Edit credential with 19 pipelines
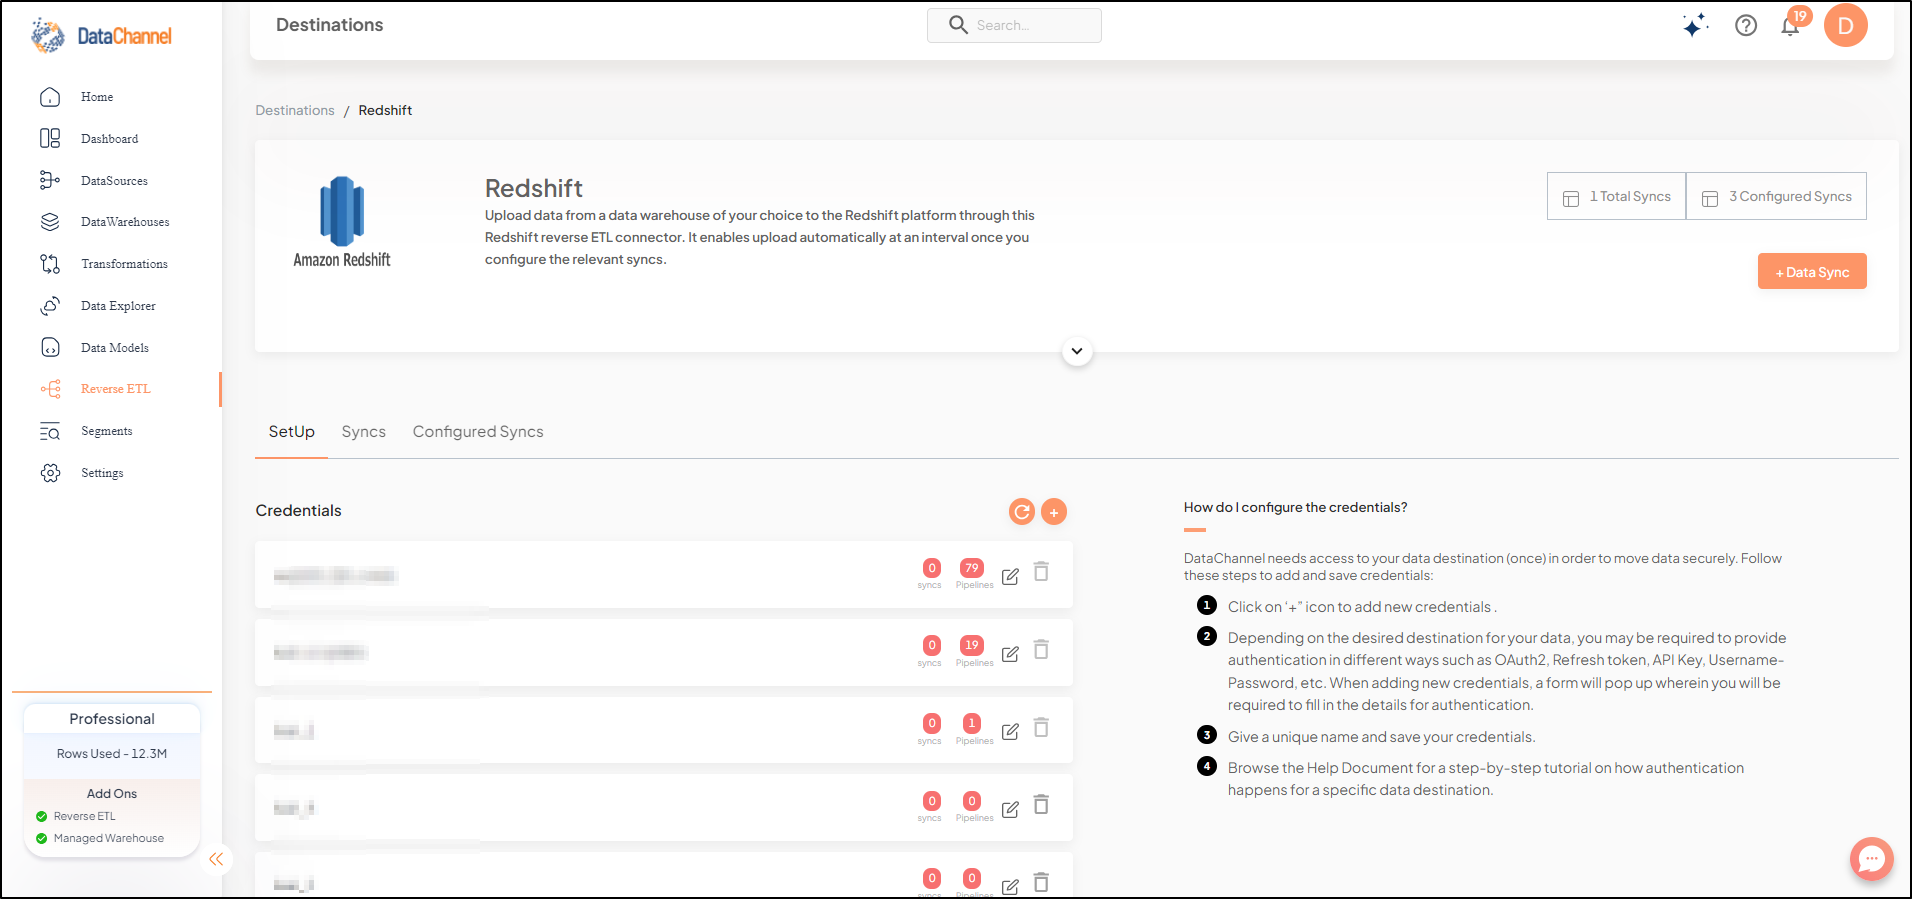 pos(1010,653)
